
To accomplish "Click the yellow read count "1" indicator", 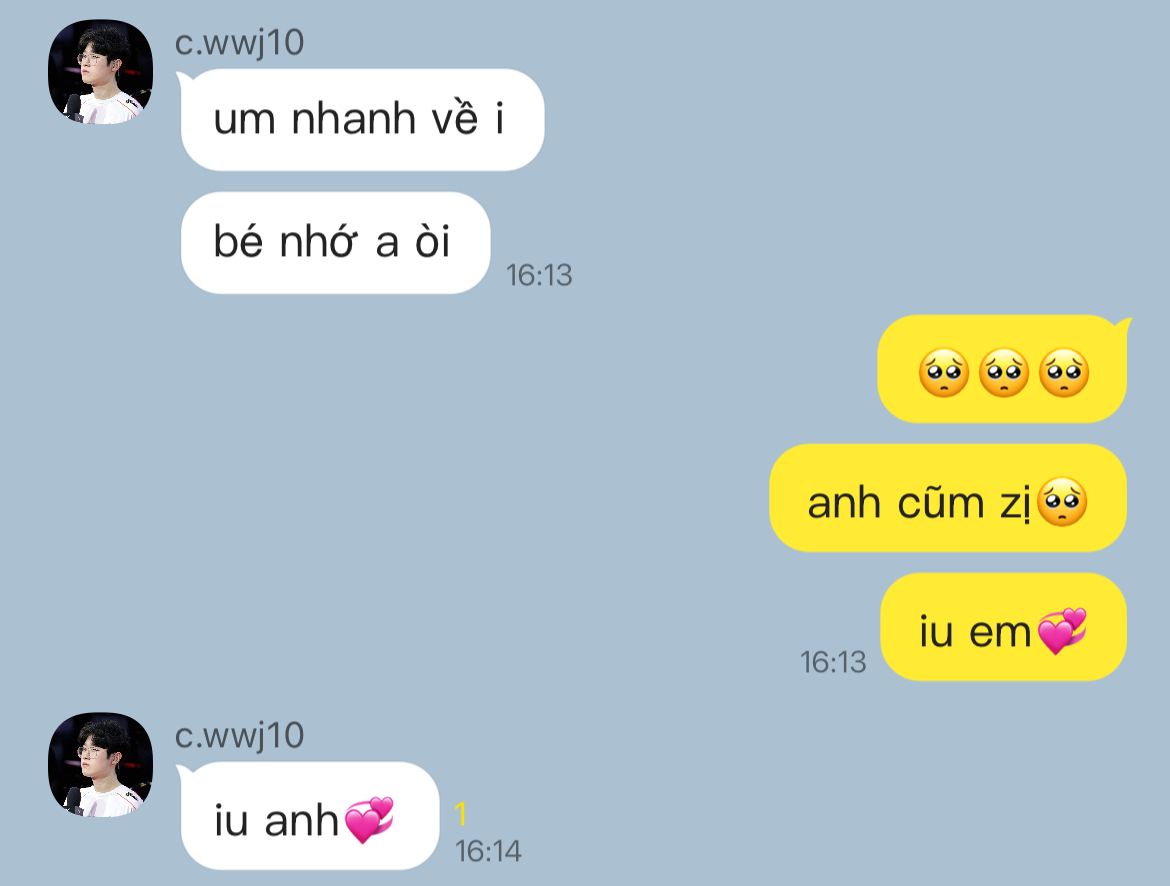I will (x=460, y=814).
